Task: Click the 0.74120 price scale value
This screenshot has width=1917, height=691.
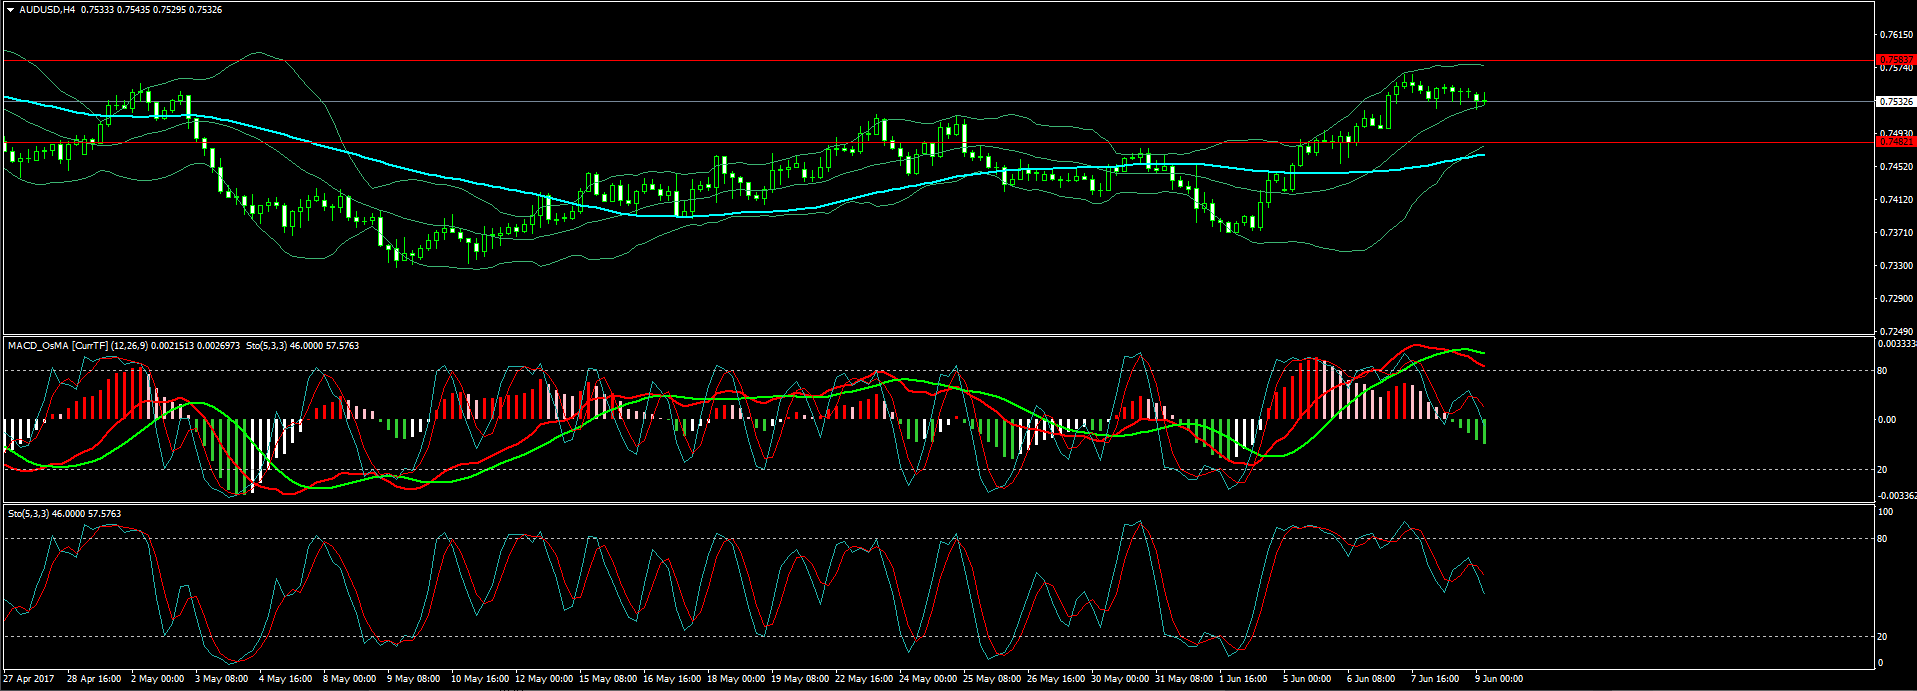Action: coord(1896,200)
